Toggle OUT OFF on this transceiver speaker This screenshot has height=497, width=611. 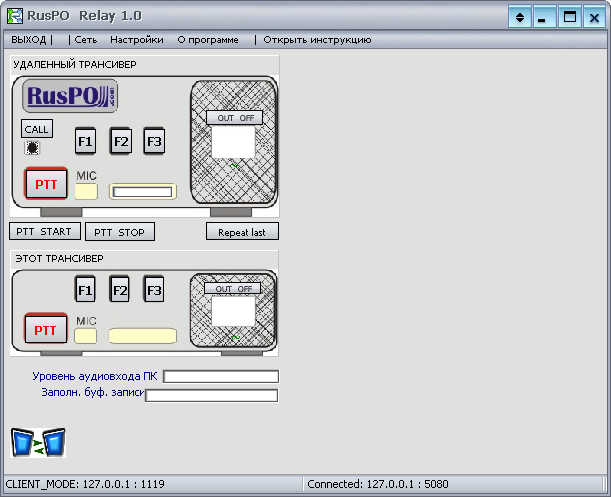[x=235, y=288]
